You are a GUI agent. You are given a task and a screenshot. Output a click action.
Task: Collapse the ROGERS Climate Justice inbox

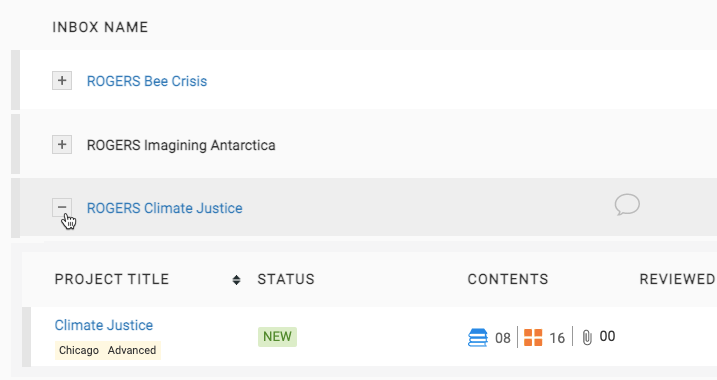[62, 208]
